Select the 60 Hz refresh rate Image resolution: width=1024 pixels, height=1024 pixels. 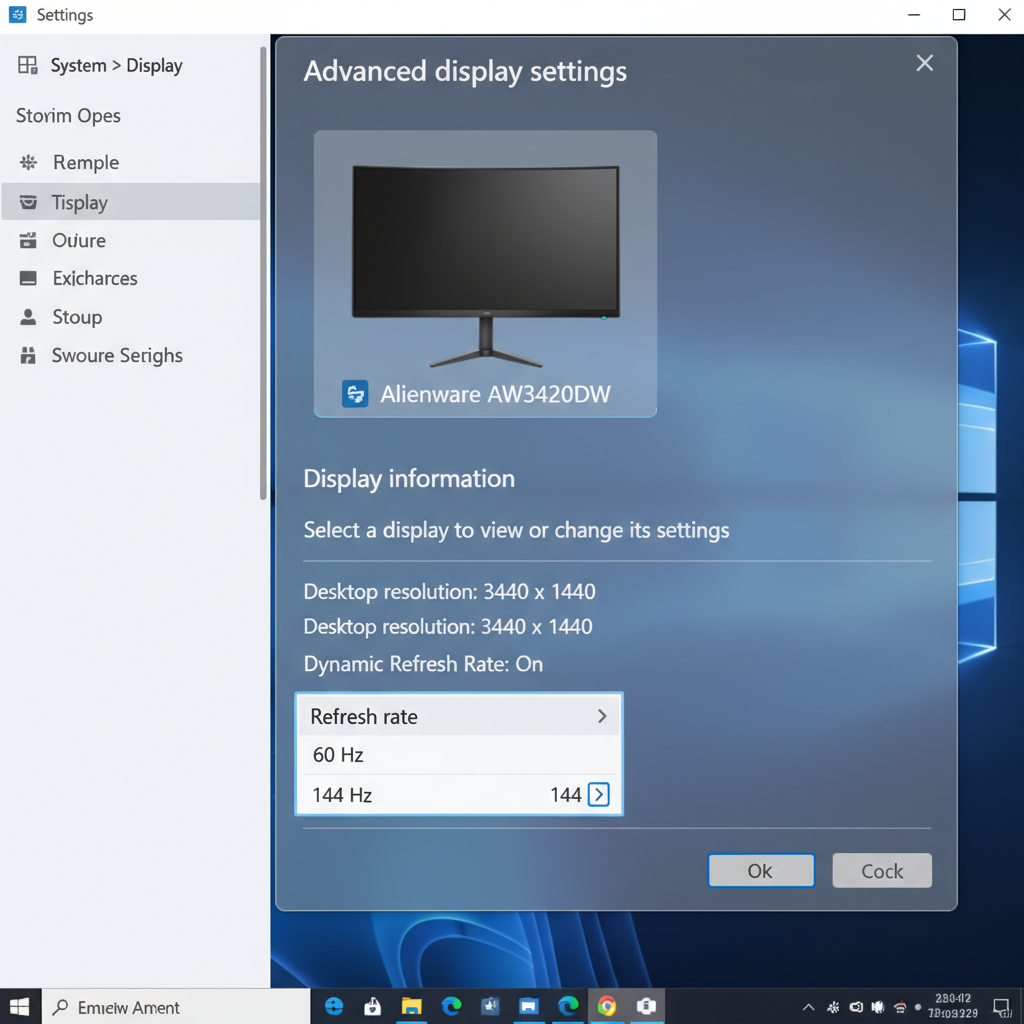click(458, 755)
